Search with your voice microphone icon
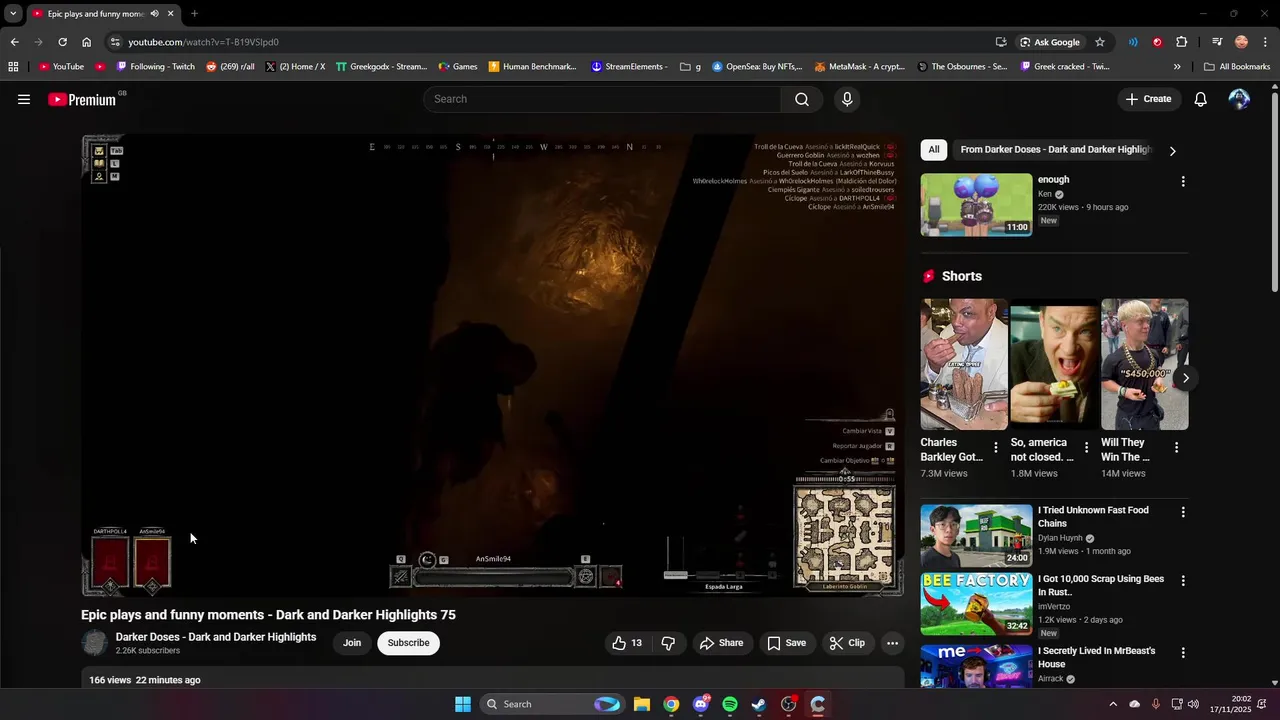This screenshot has width=1280, height=720. [x=847, y=99]
